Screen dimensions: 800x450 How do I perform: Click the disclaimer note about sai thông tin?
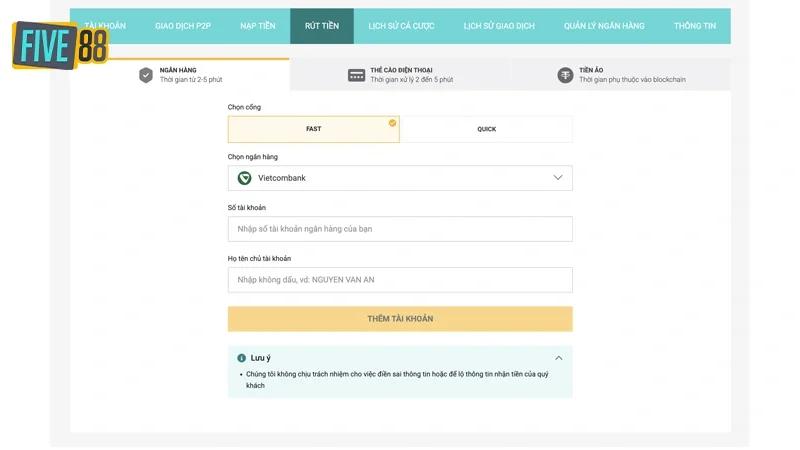[x=397, y=380]
